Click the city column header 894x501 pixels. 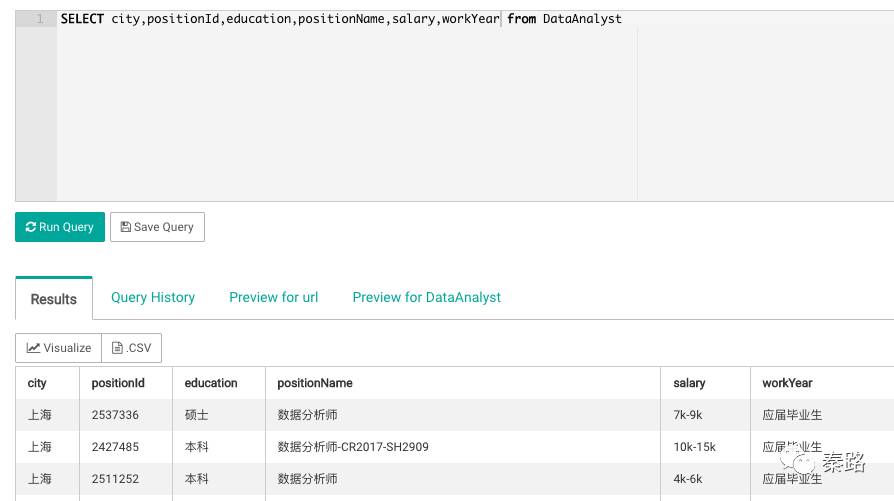pyautogui.click(x=37, y=383)
